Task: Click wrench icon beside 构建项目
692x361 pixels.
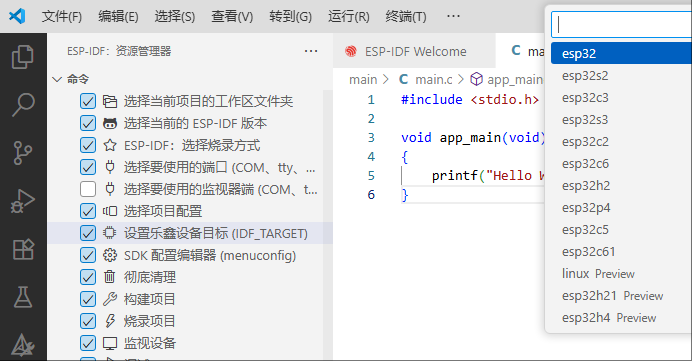Action: coord(110,299)
